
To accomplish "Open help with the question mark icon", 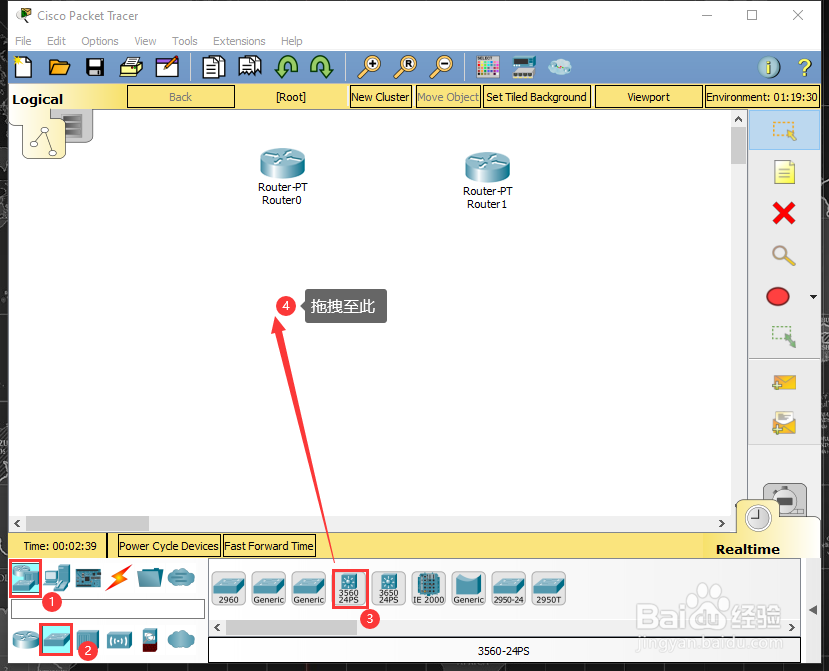I will (x=804, y=67).
